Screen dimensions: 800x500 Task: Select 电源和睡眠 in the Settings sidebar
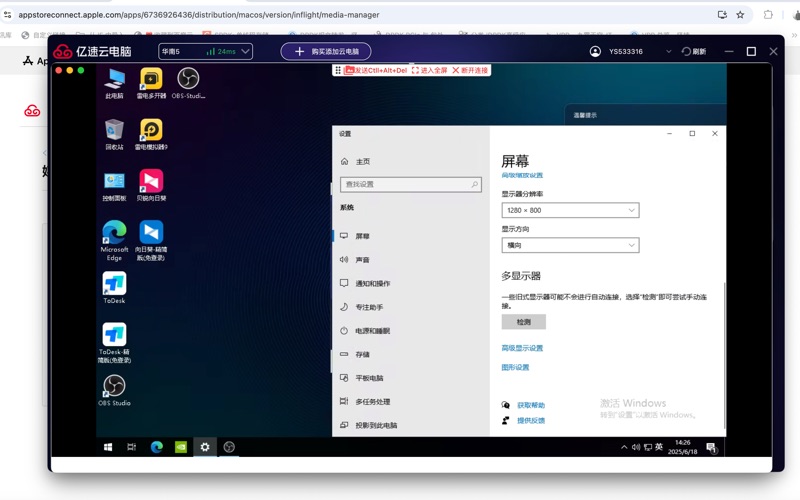411,331
